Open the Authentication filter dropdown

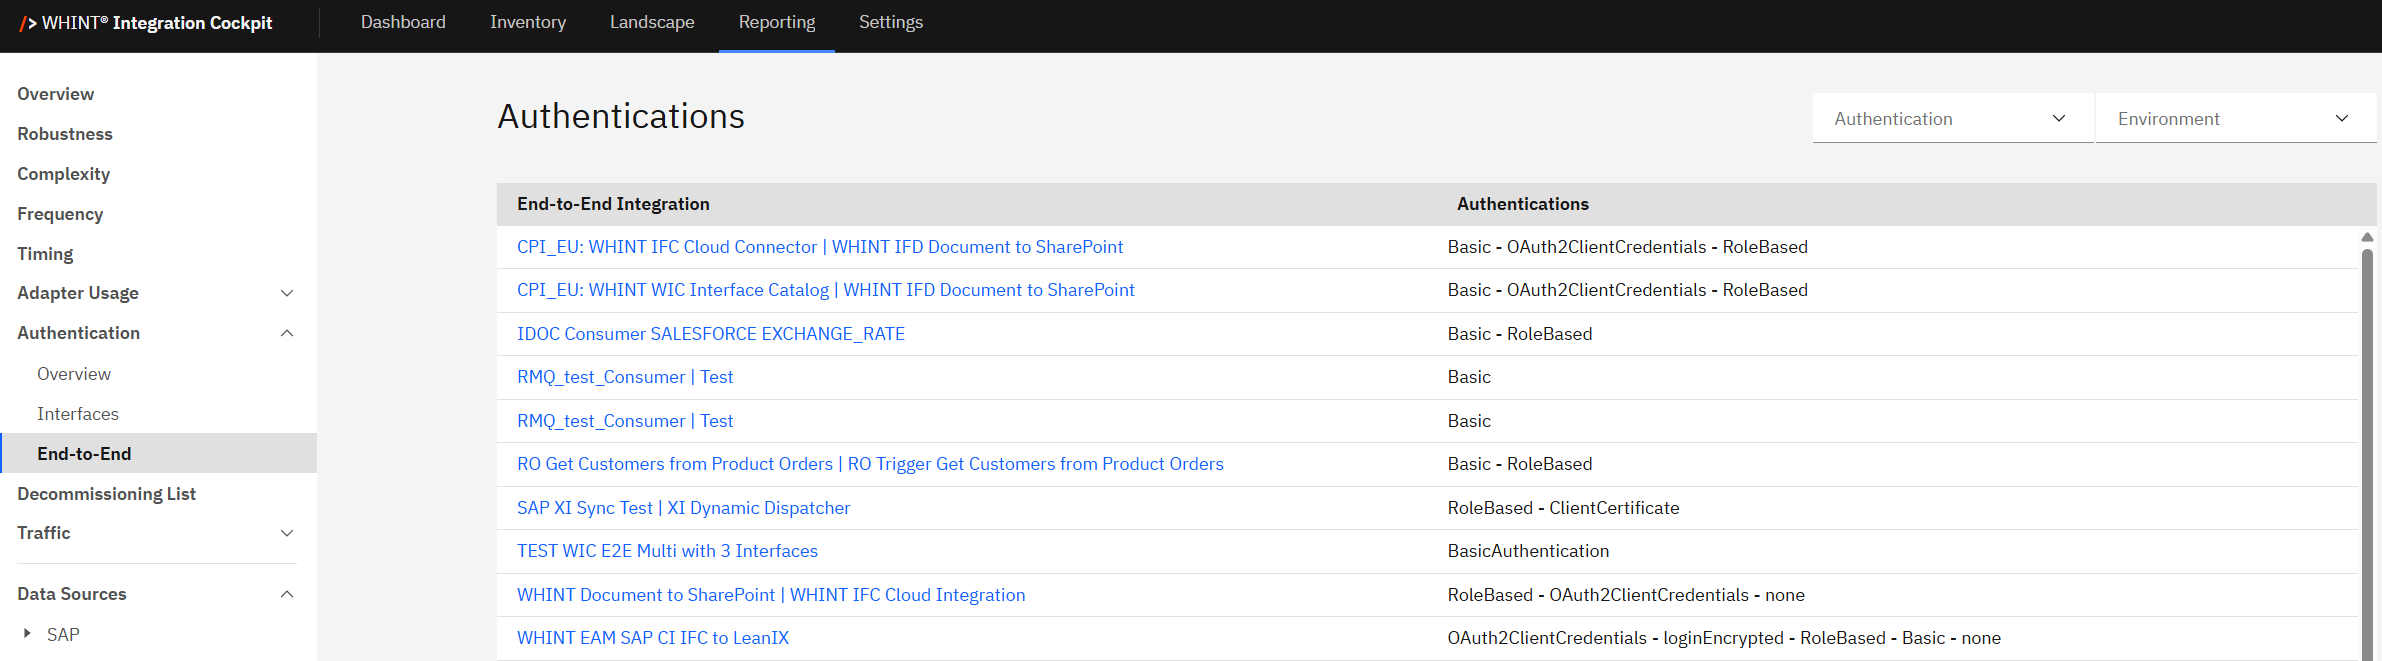tap(1951, 119)
